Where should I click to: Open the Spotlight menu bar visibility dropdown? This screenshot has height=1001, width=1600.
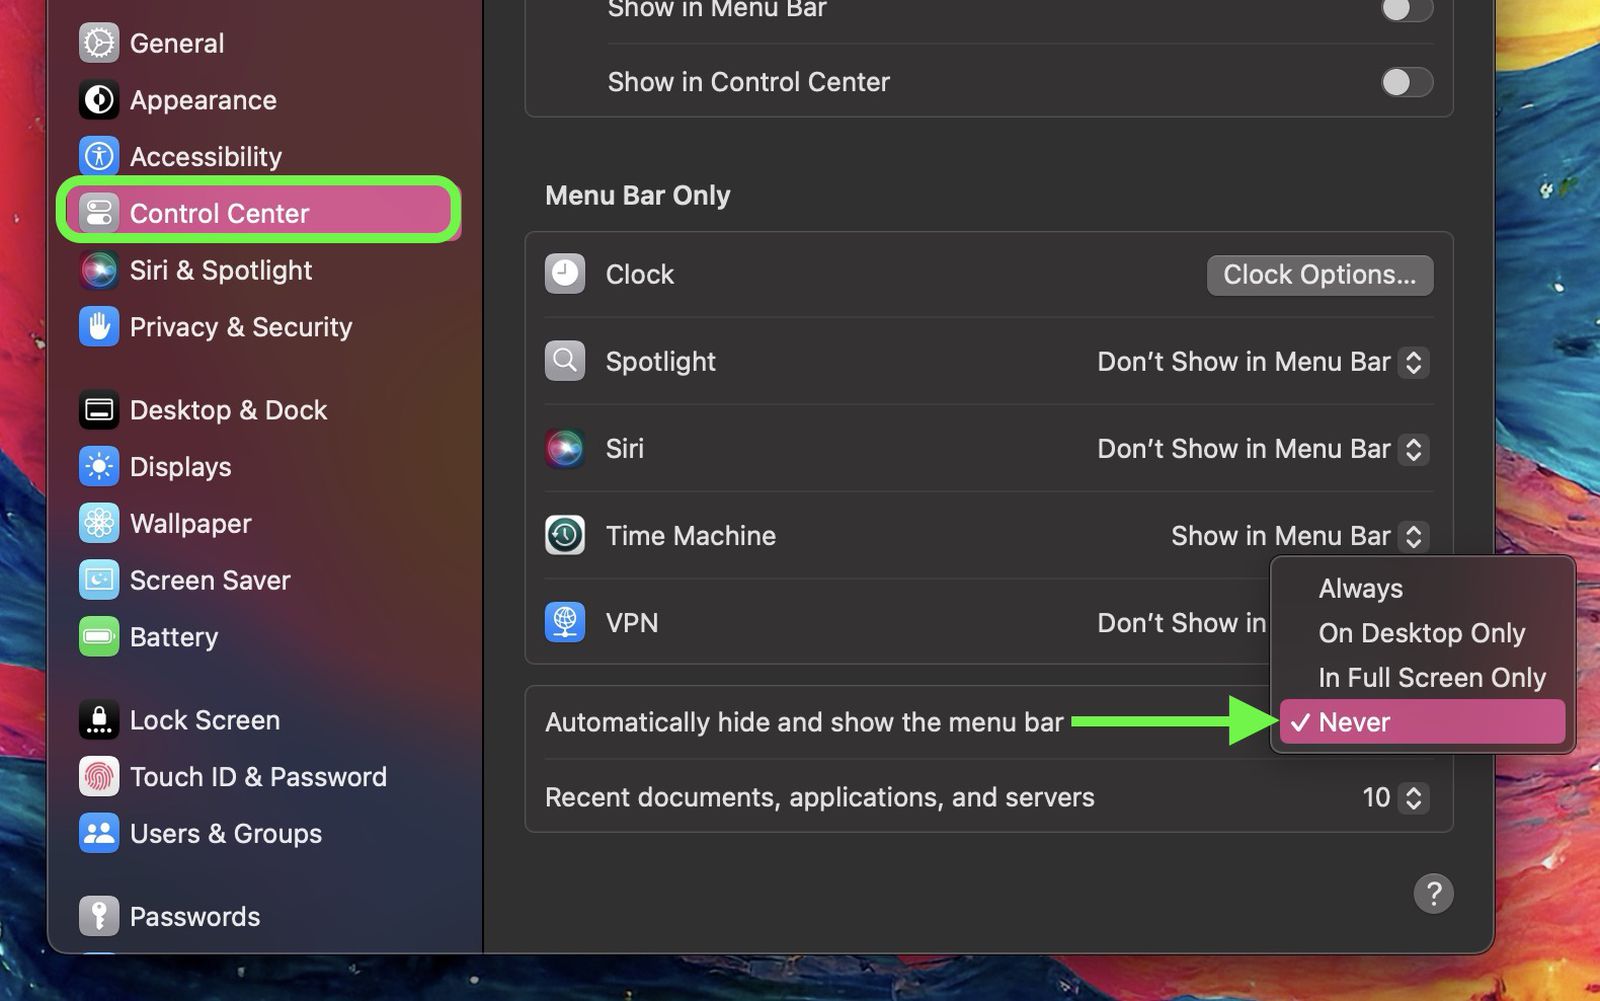coord(1413,362)
